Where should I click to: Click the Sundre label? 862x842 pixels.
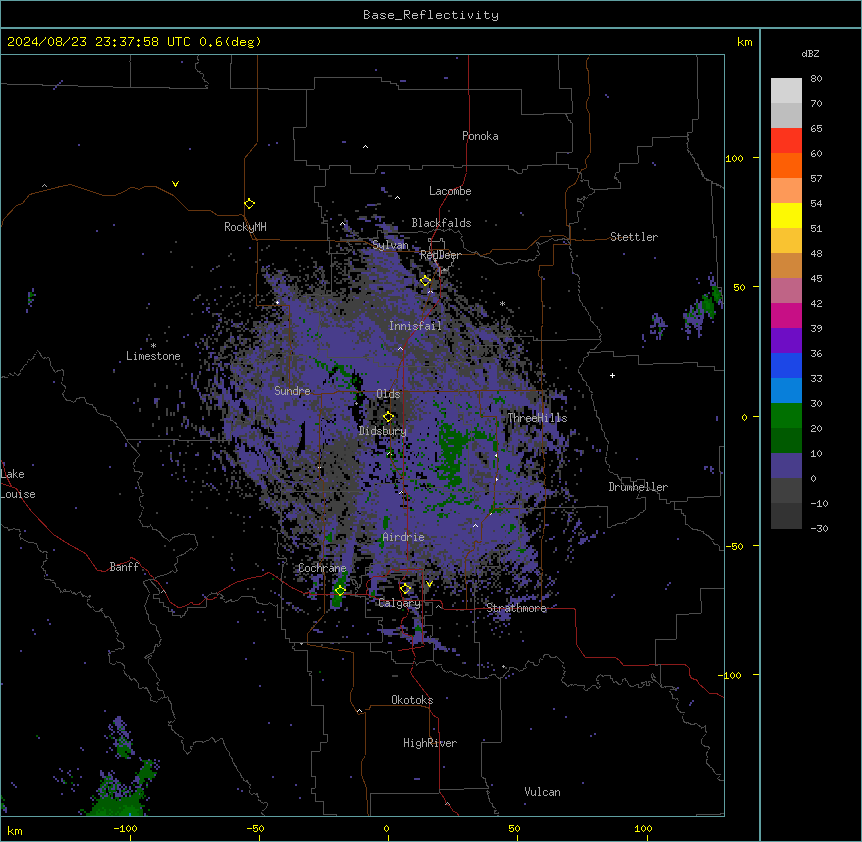(x=292, y=391)
